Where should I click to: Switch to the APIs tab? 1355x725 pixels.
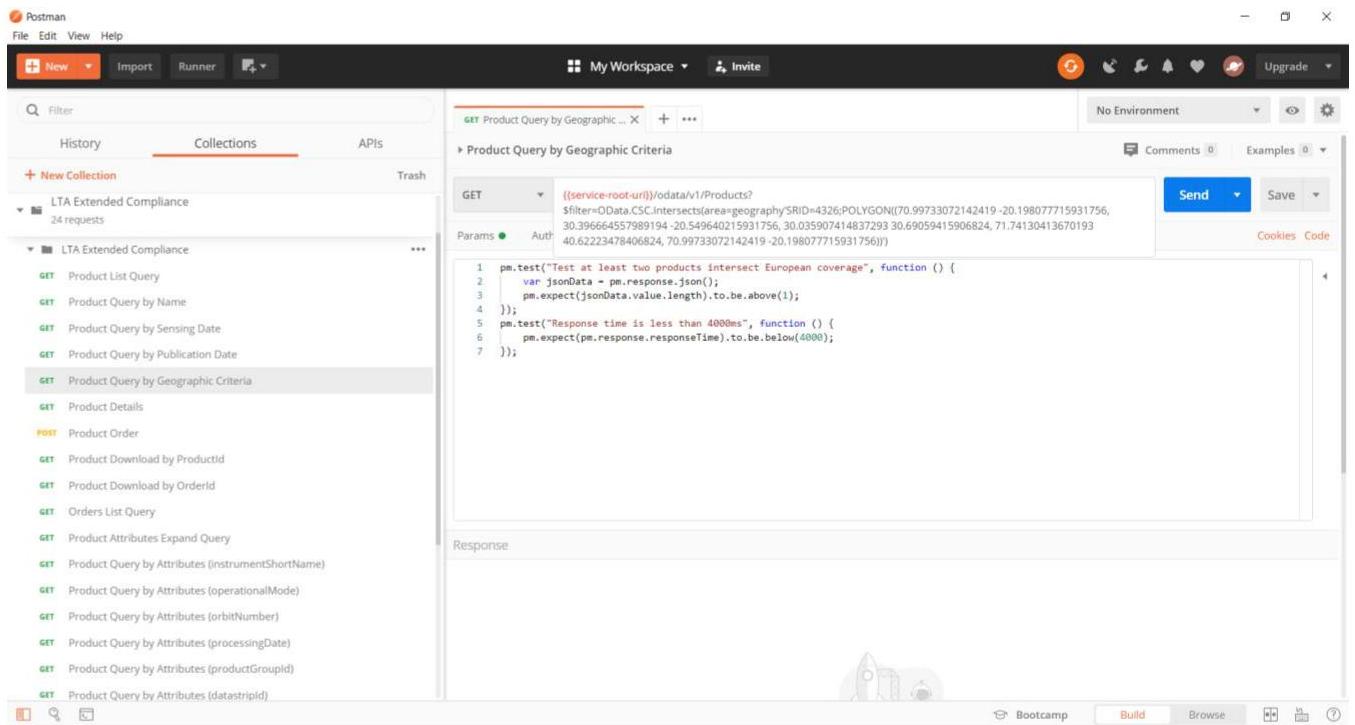tap(370, 143)
